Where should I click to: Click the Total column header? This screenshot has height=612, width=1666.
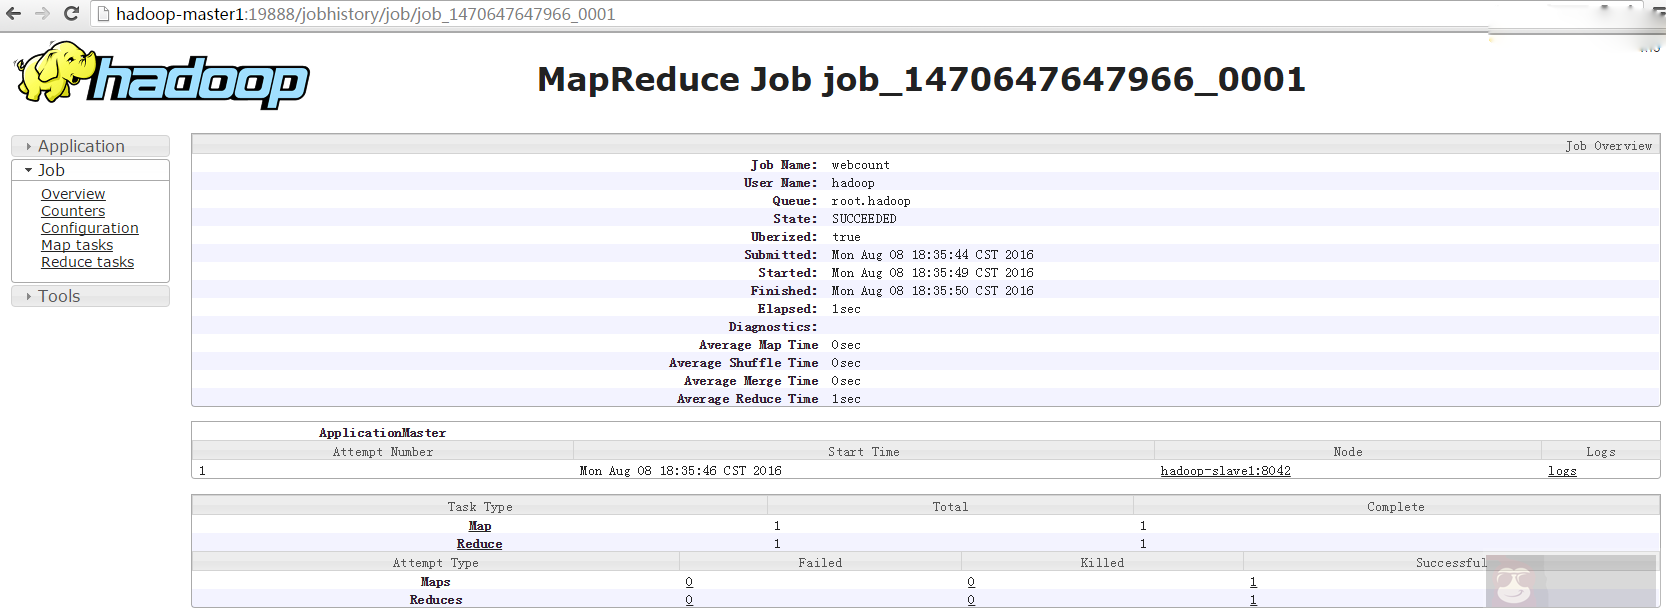pyautogui.click(x=950, y=507)
